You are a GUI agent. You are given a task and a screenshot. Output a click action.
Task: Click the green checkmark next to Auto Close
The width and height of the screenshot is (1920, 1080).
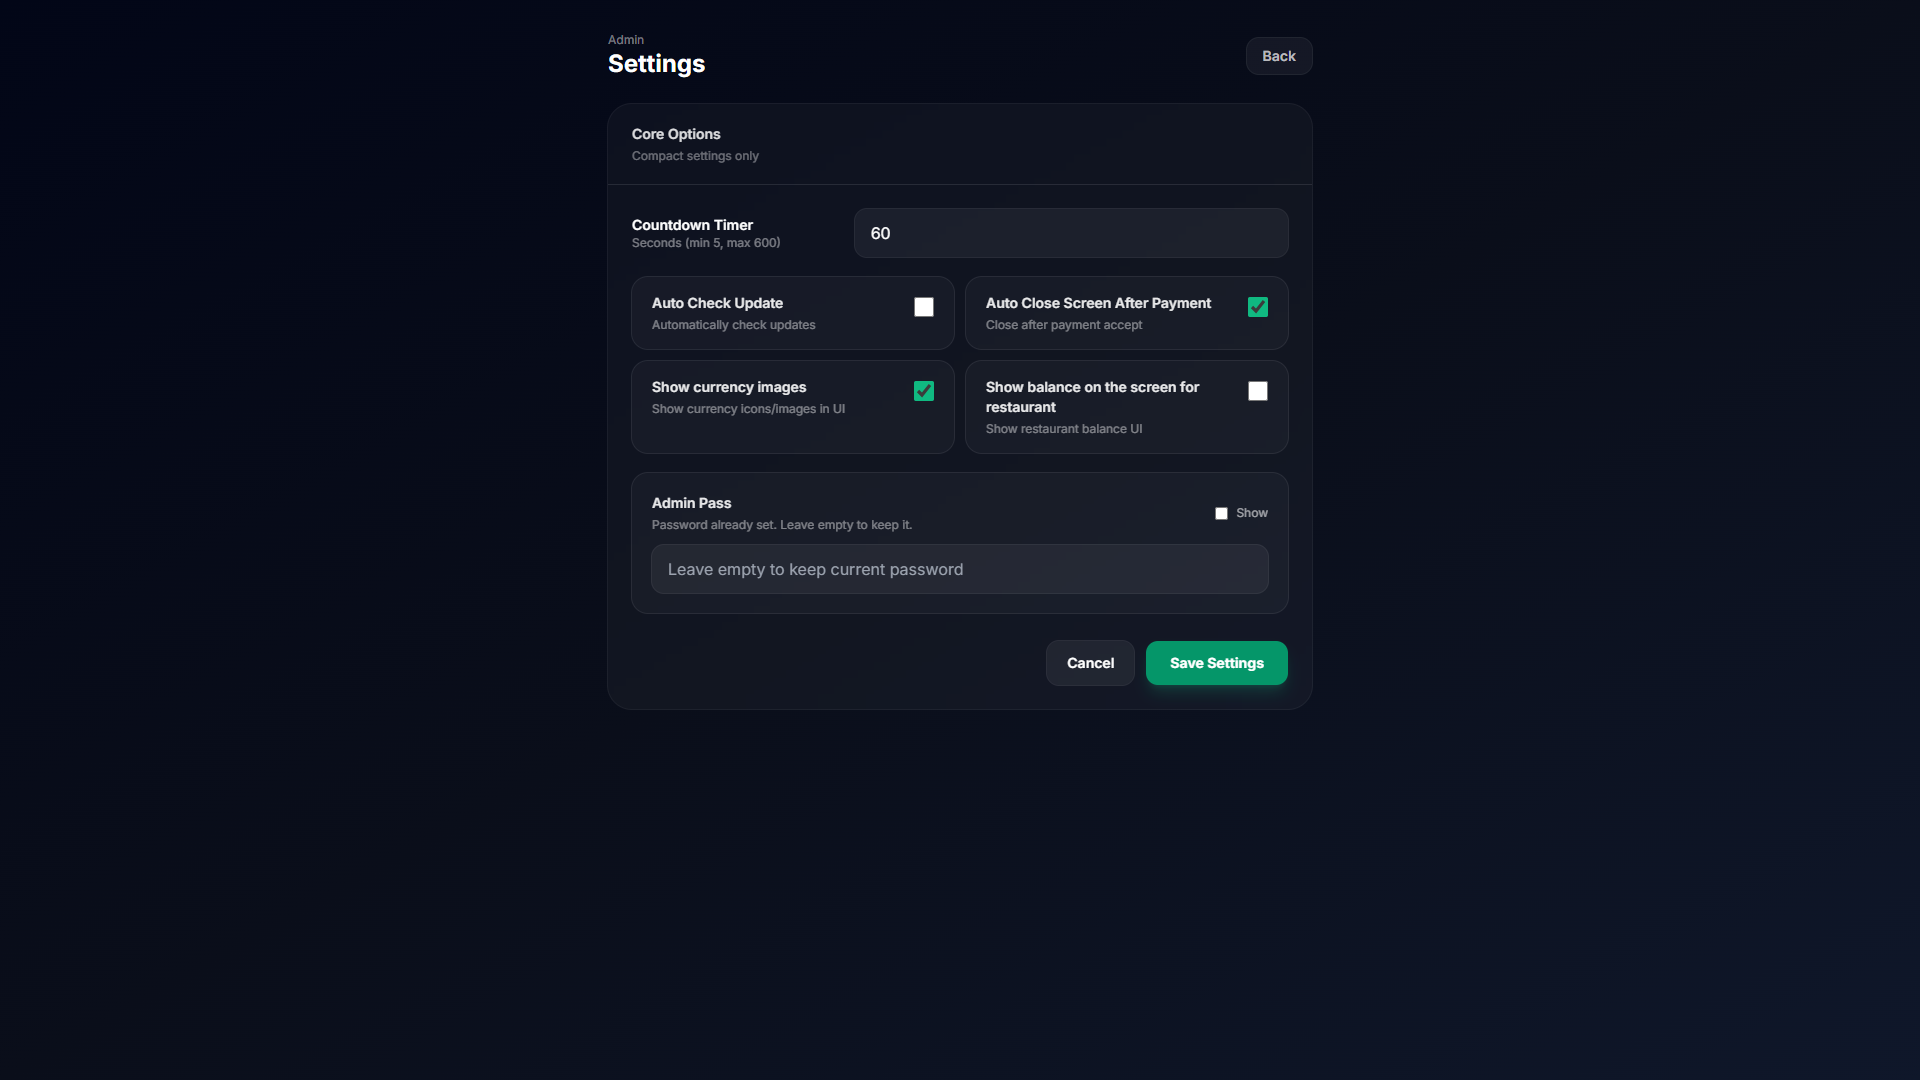pos(1257,307)
